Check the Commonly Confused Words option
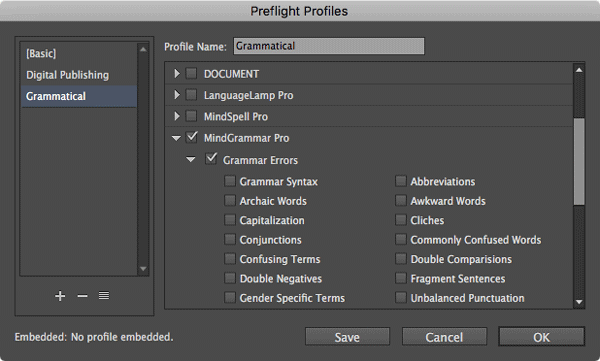Viewport: 600px width, 361px height. point(401,239)
